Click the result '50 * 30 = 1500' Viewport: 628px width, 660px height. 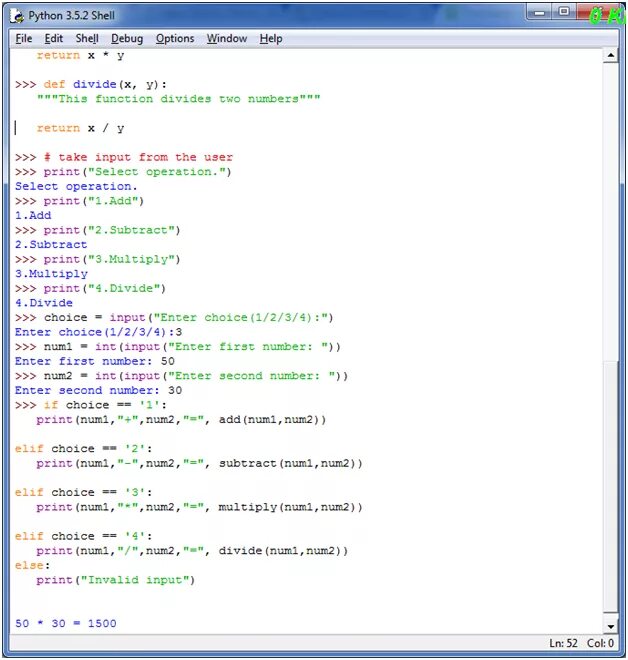pyautogui.click(x=66, y=623)
